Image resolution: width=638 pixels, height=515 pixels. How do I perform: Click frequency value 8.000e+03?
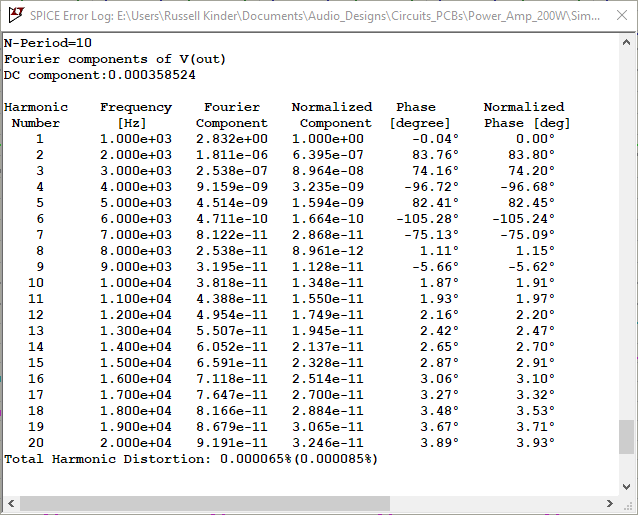(136, 251)
